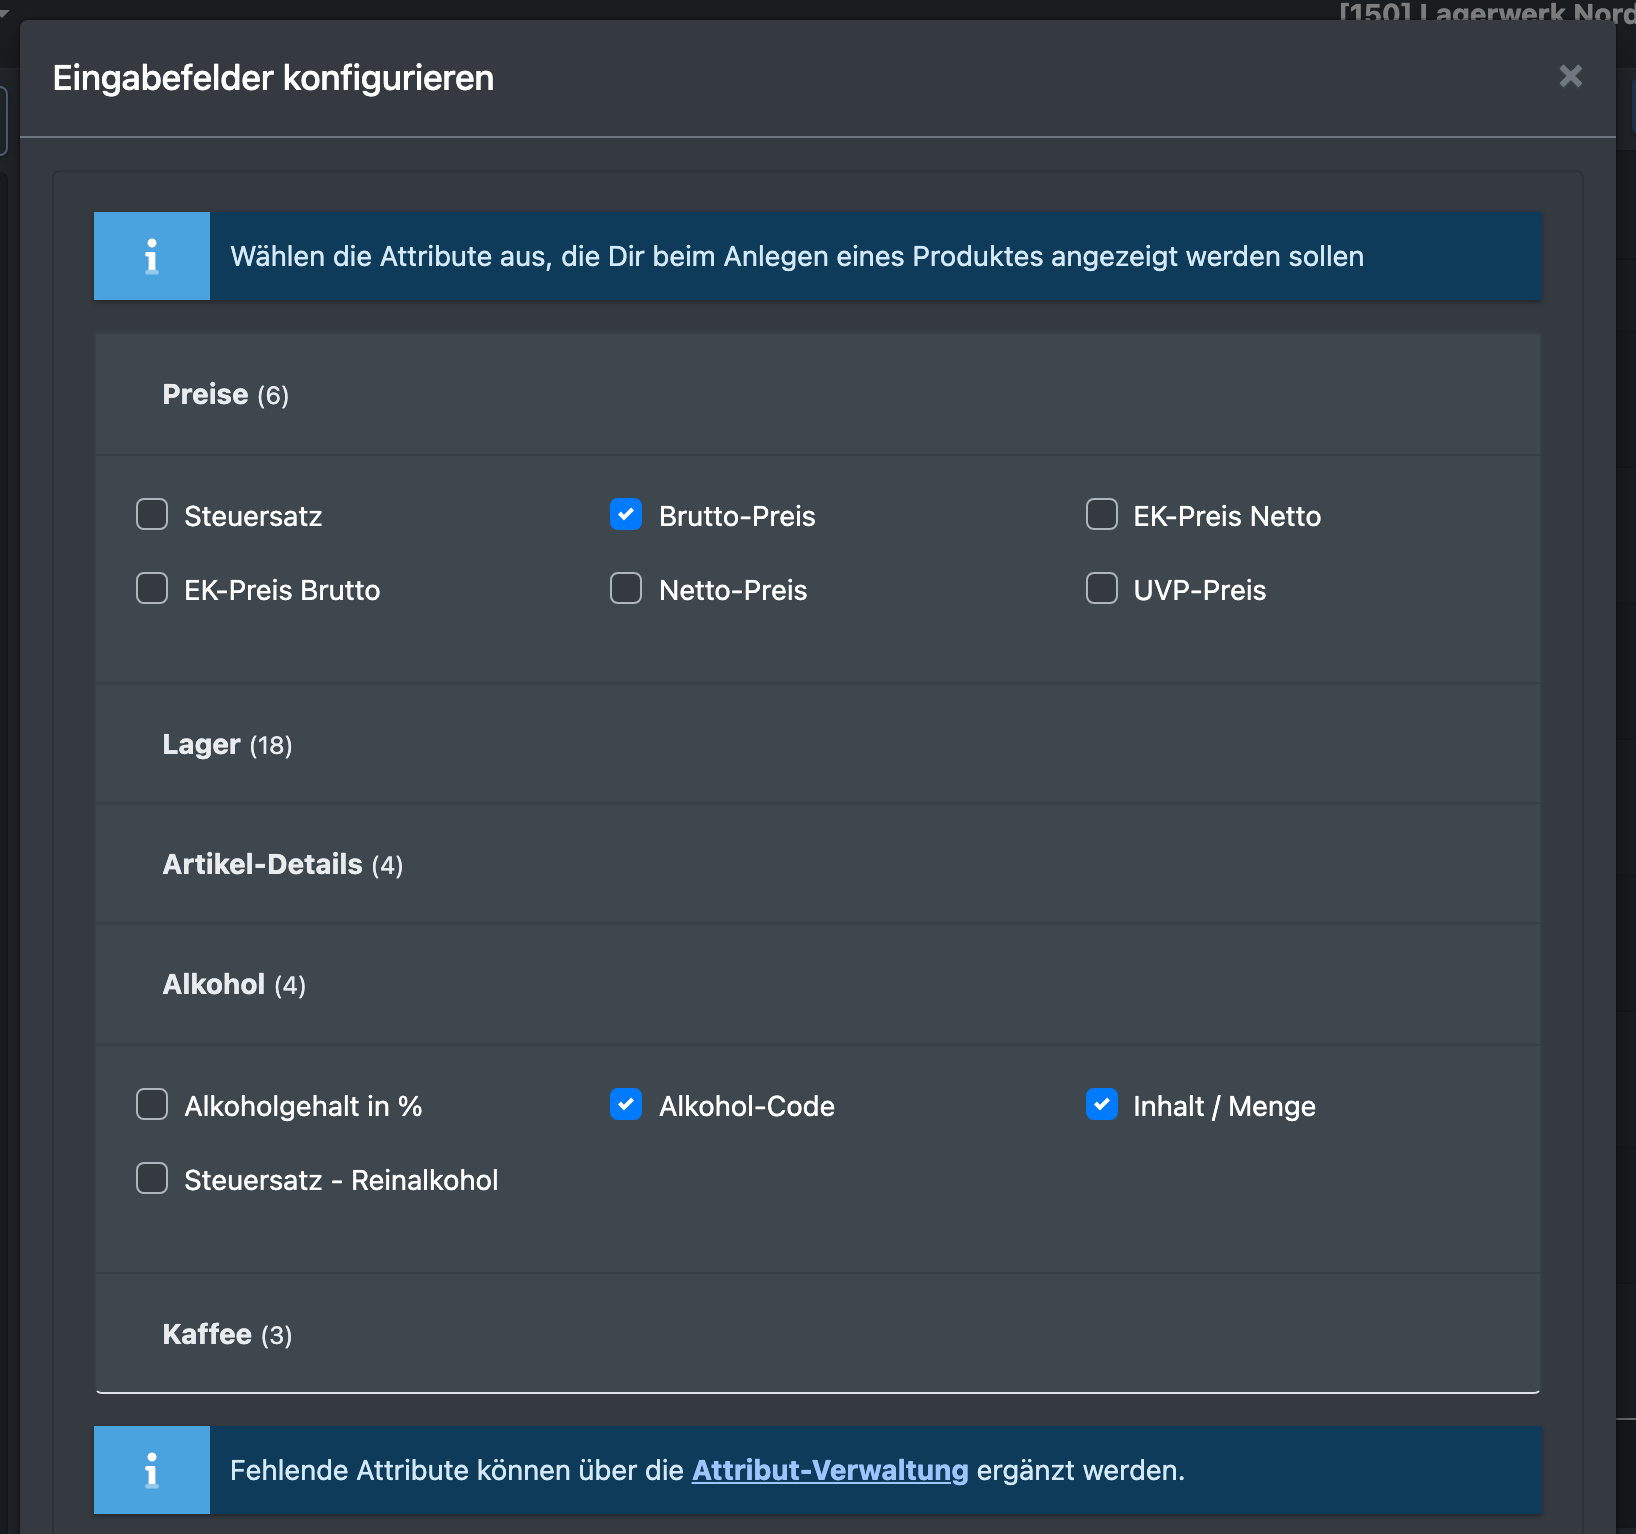Image resolution: width=1636 pixels, height=1534 pixels.
Task: Click the info icon in the top hint banner
Action: tap(152, 256)
